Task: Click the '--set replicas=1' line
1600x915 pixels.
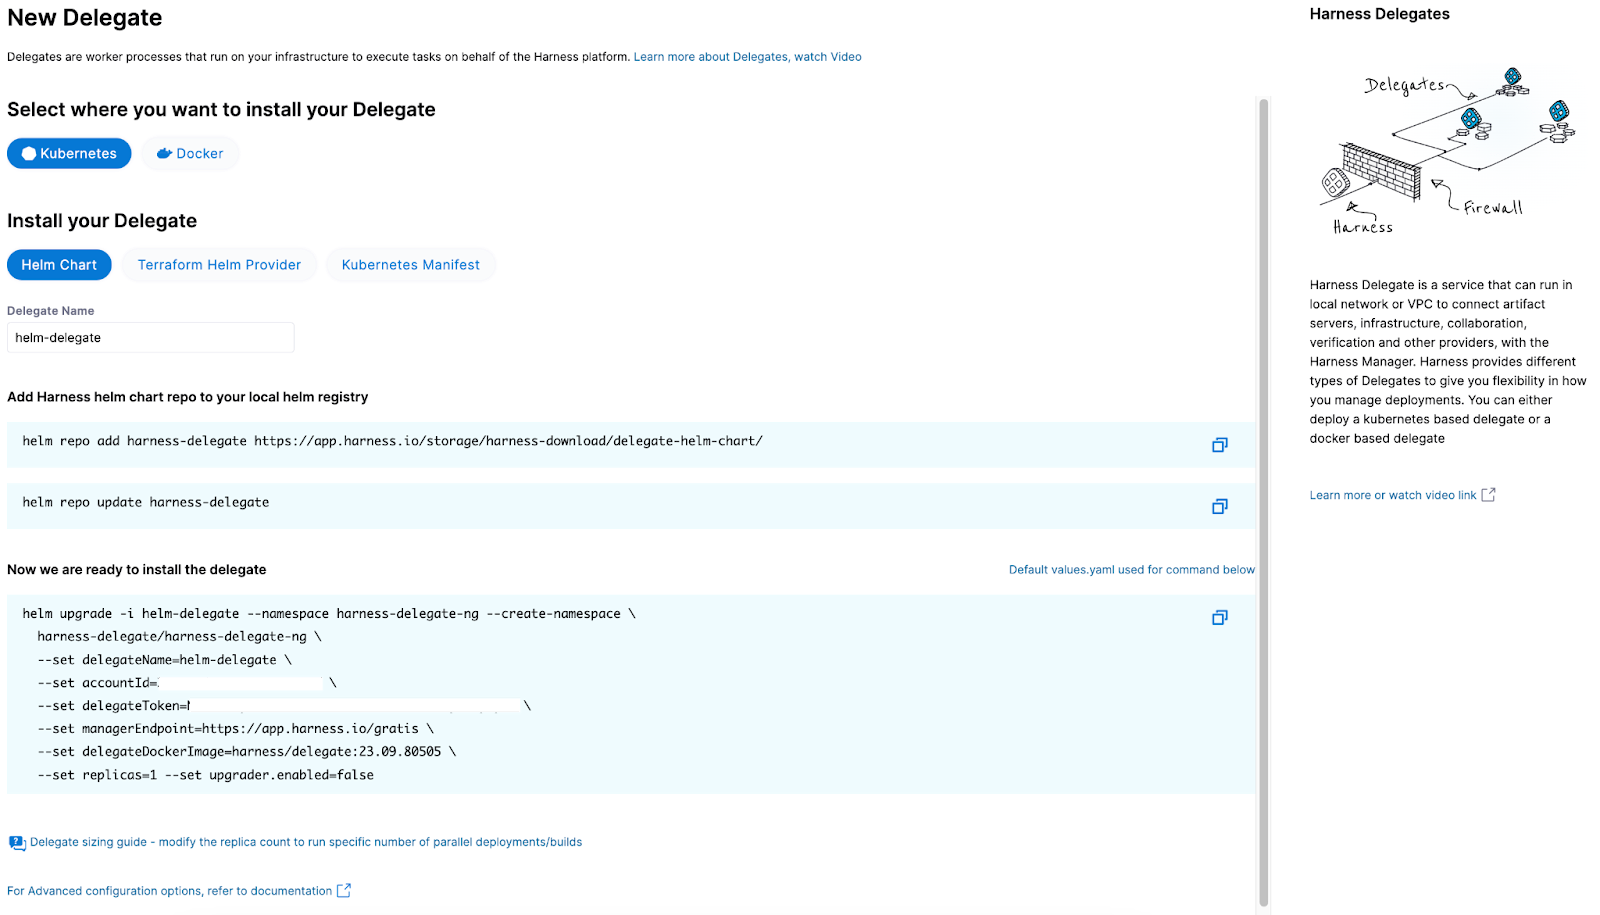Action: (x=205, y=775)
